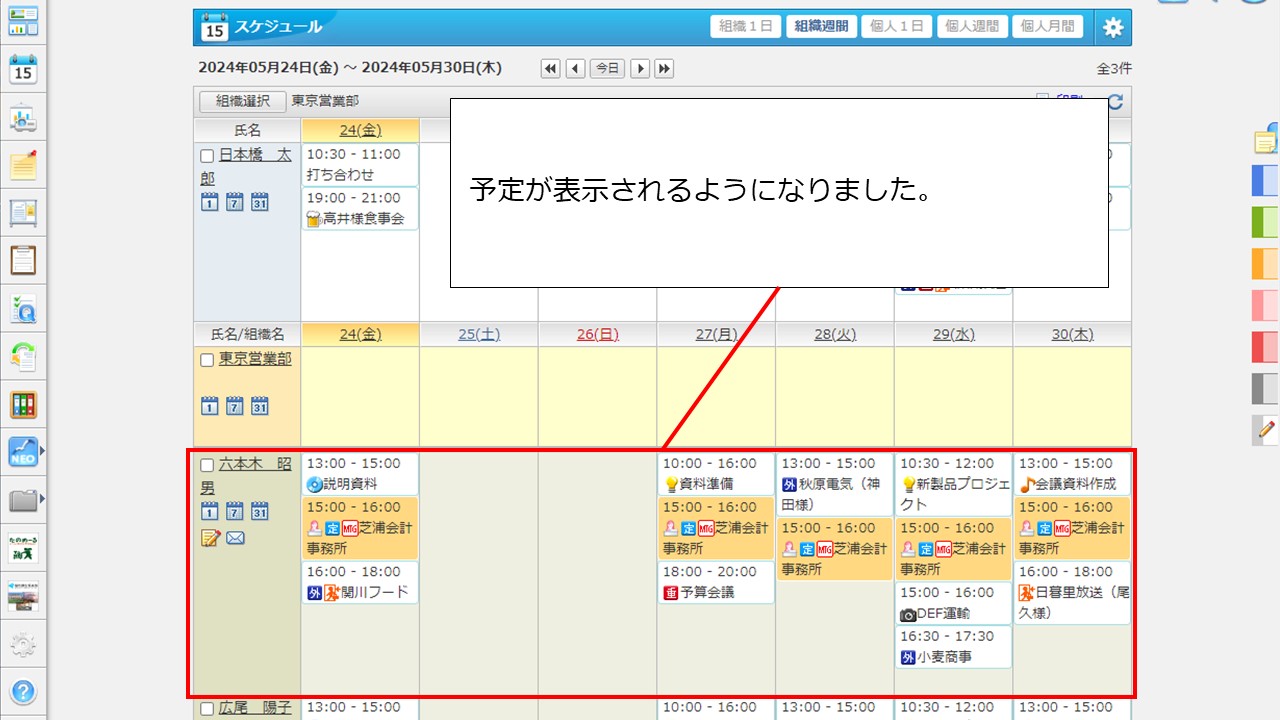The height and width of the screenshot is (720, 1280).
Task: Expand the folder sidebar menu arrow
Action: point(41,498)
